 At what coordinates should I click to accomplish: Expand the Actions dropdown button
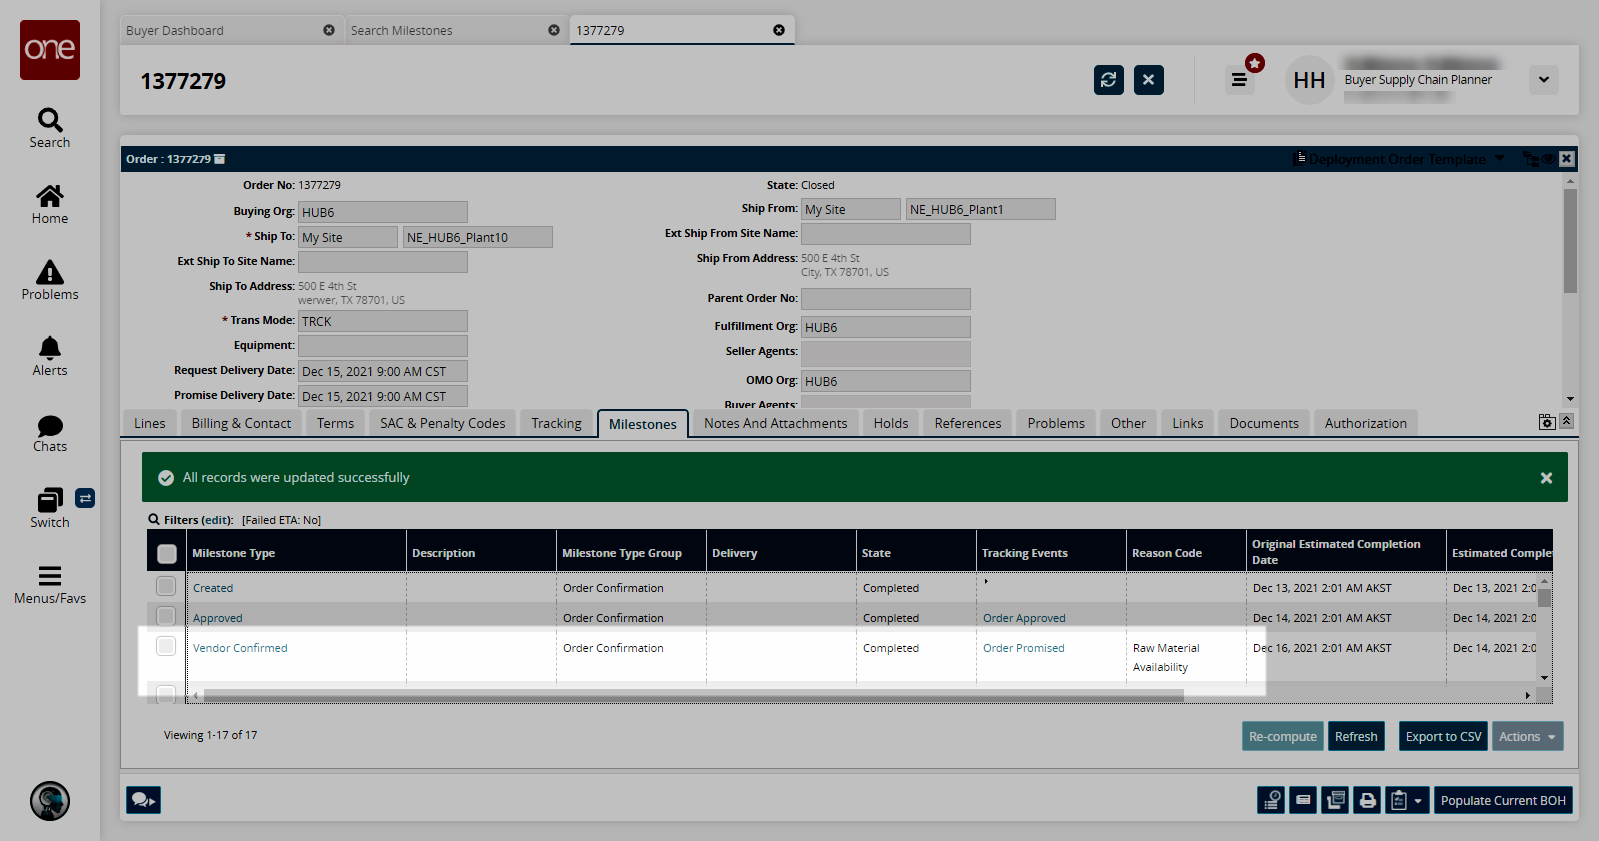1527,737
